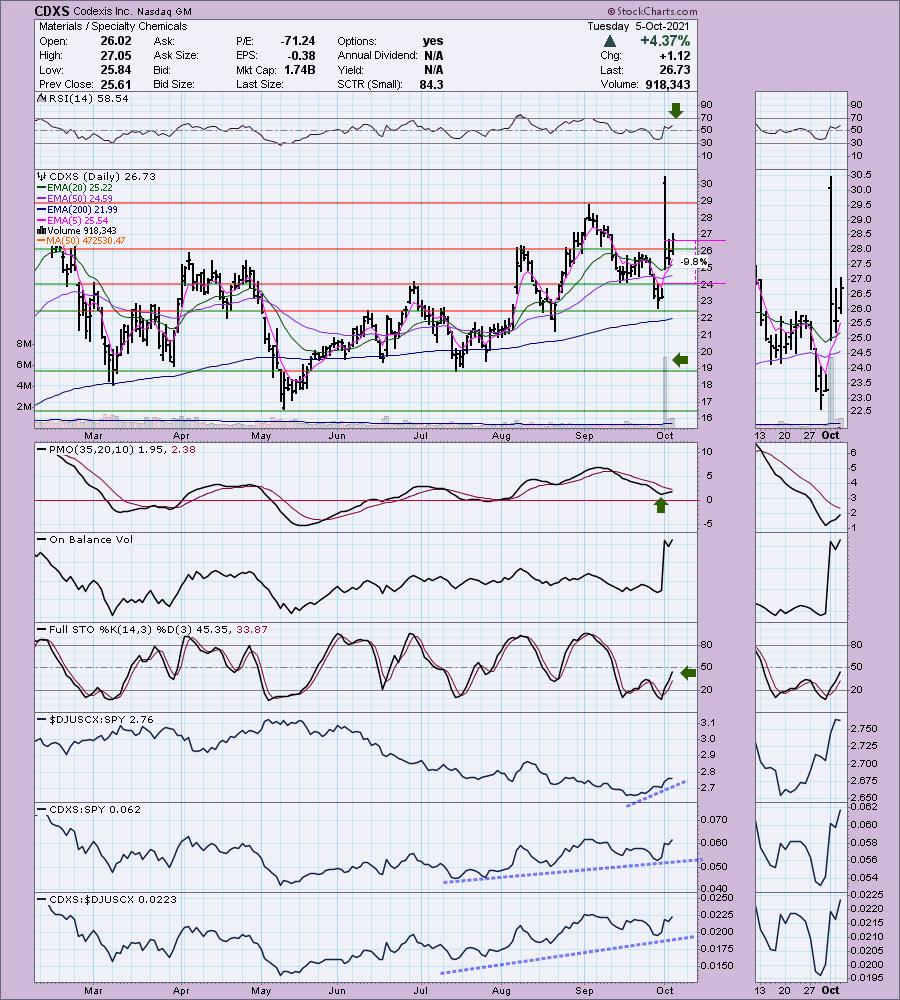The image size is (900, 1000).
Task: Select the Open value 26.02
Action: 115,41
